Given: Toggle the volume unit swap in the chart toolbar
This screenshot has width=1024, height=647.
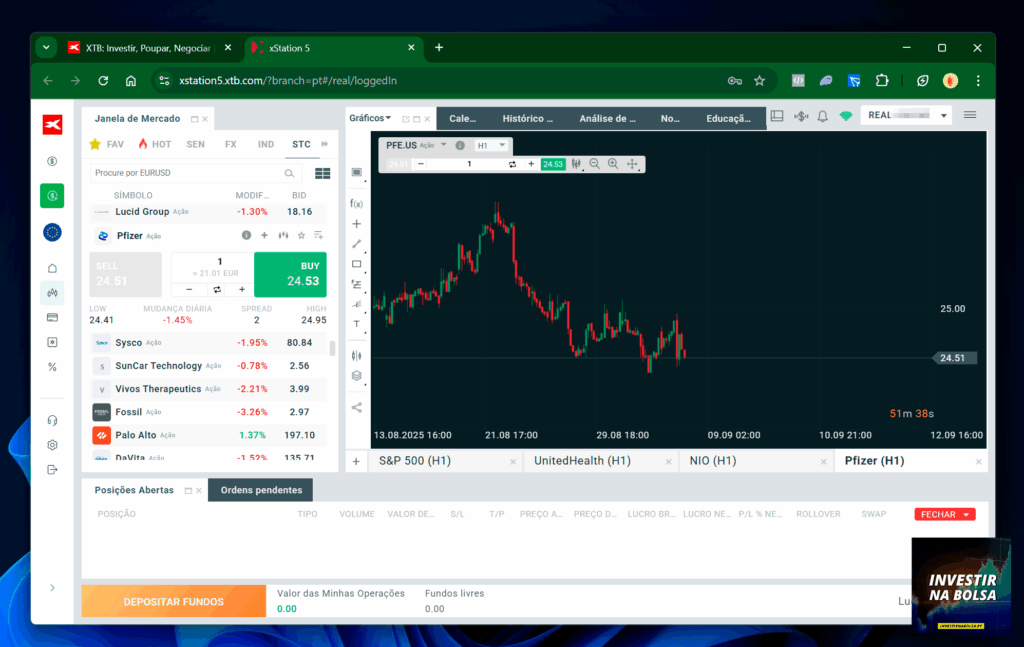Looking at the screenshot, I should pos(512,164).
